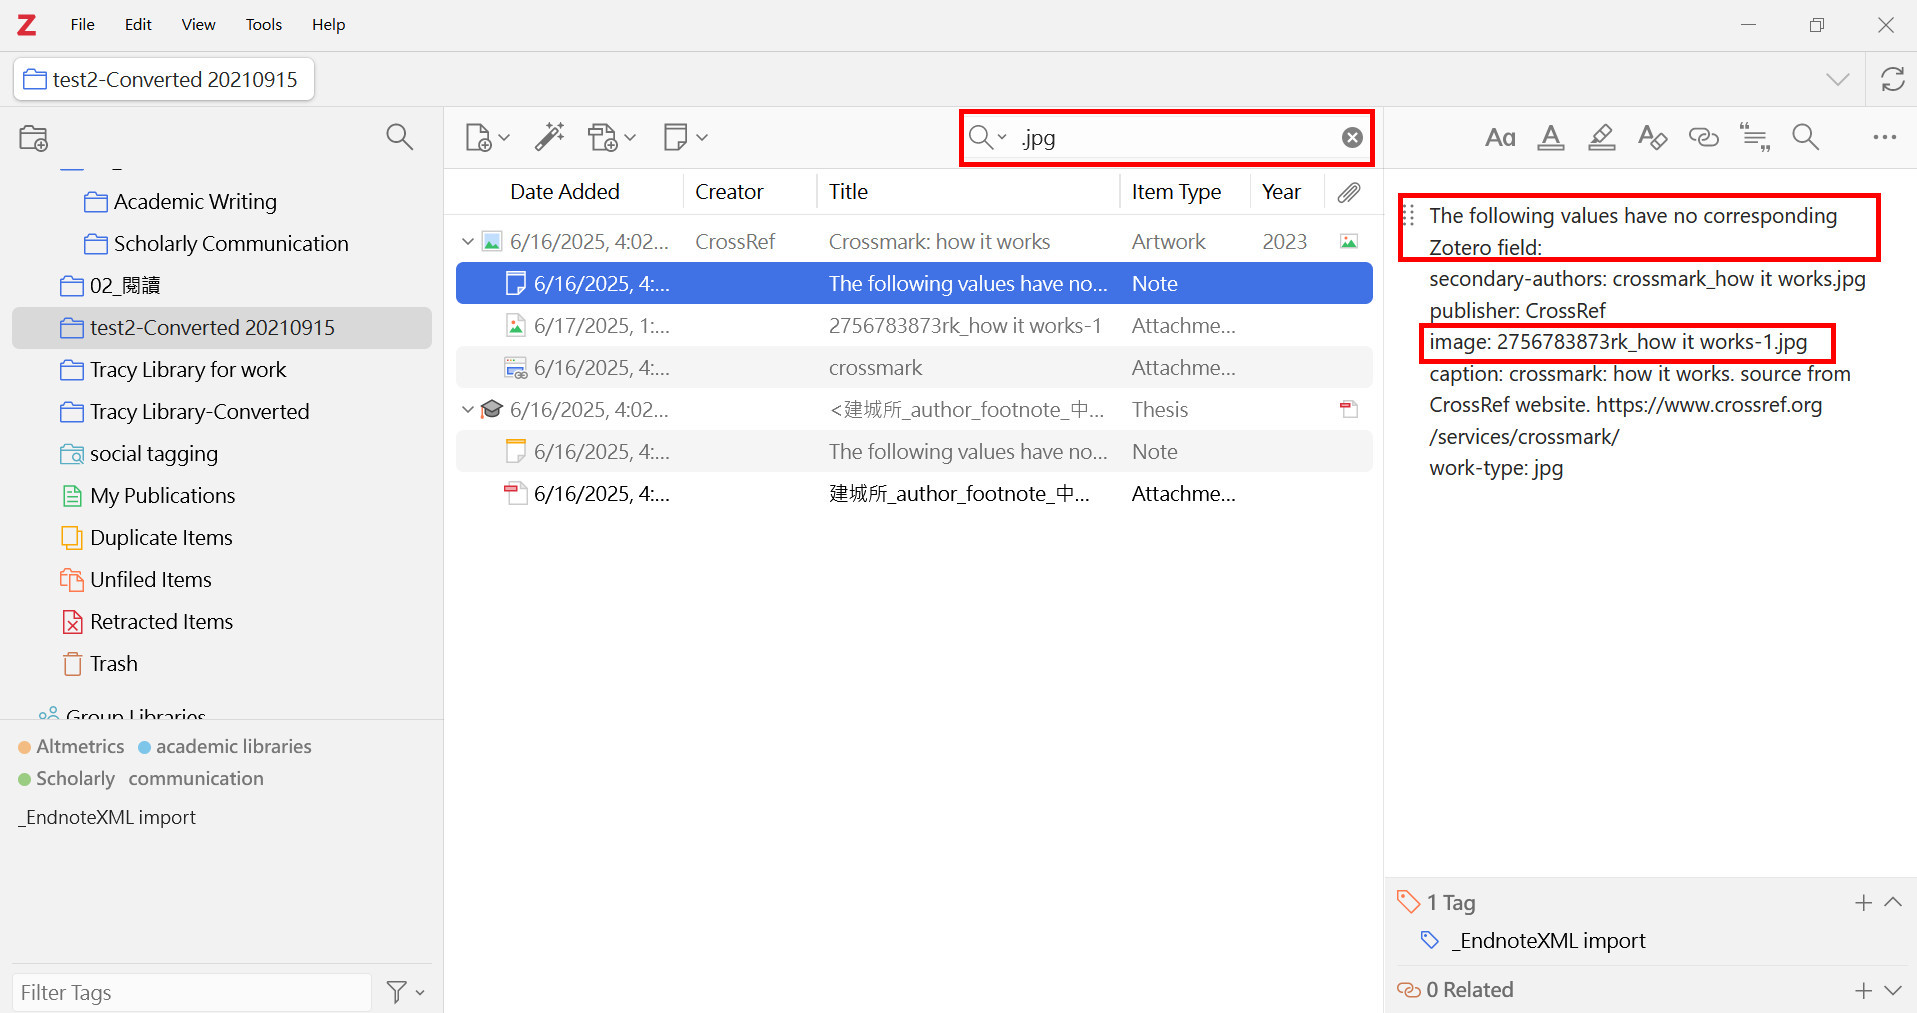The width and height of the screenshot is (1917, 1013).
Task: Select the Academic Writing collection
Action: coord(195,202)
